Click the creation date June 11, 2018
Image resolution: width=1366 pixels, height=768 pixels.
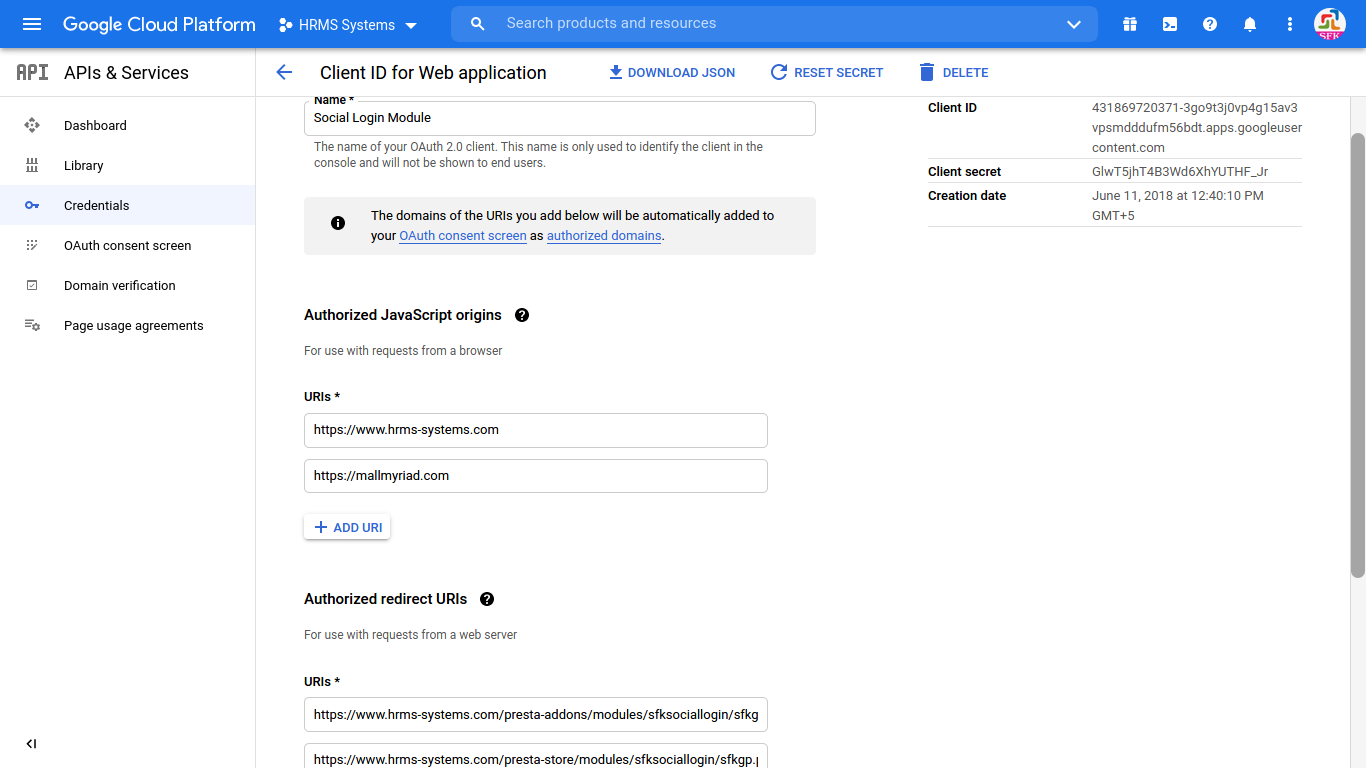pyautogui.click(x=1178, y=205)
